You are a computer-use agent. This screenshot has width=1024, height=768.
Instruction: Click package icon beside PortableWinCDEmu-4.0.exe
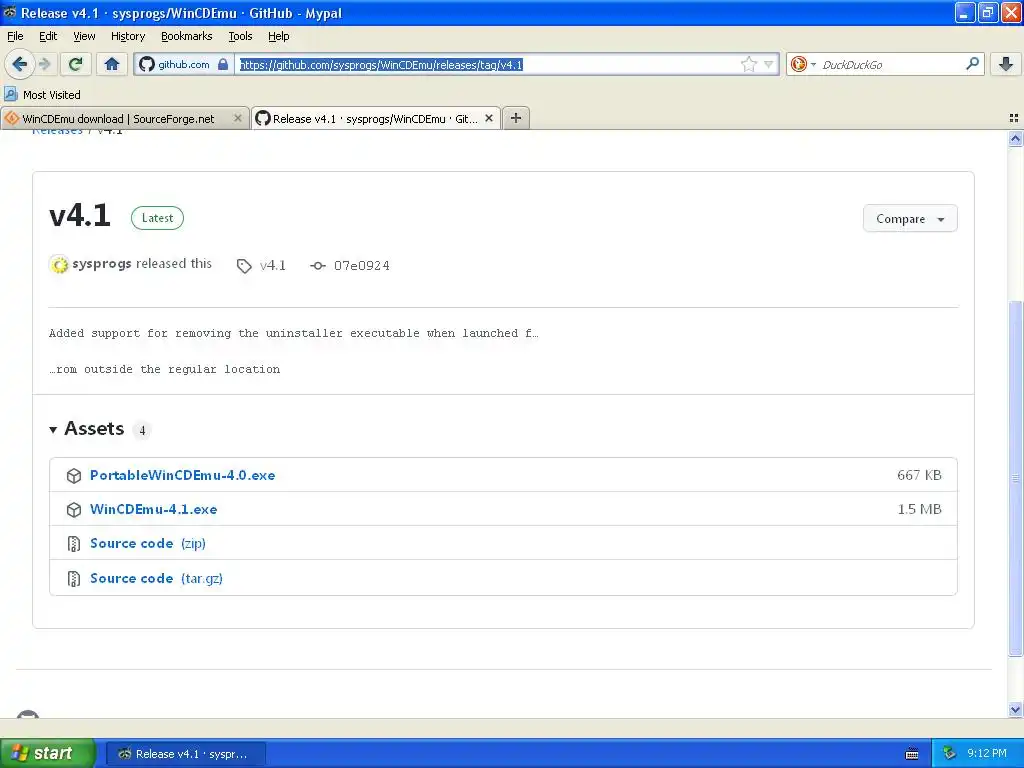point(74,475)
